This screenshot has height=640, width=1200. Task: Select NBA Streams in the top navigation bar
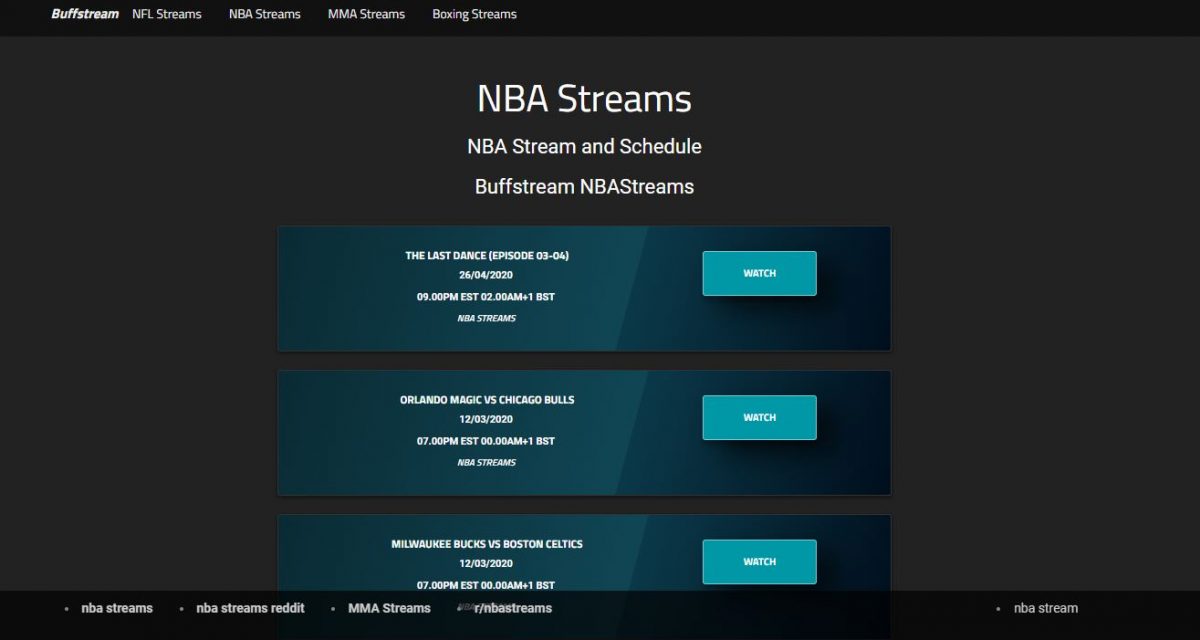pos(264,14)
